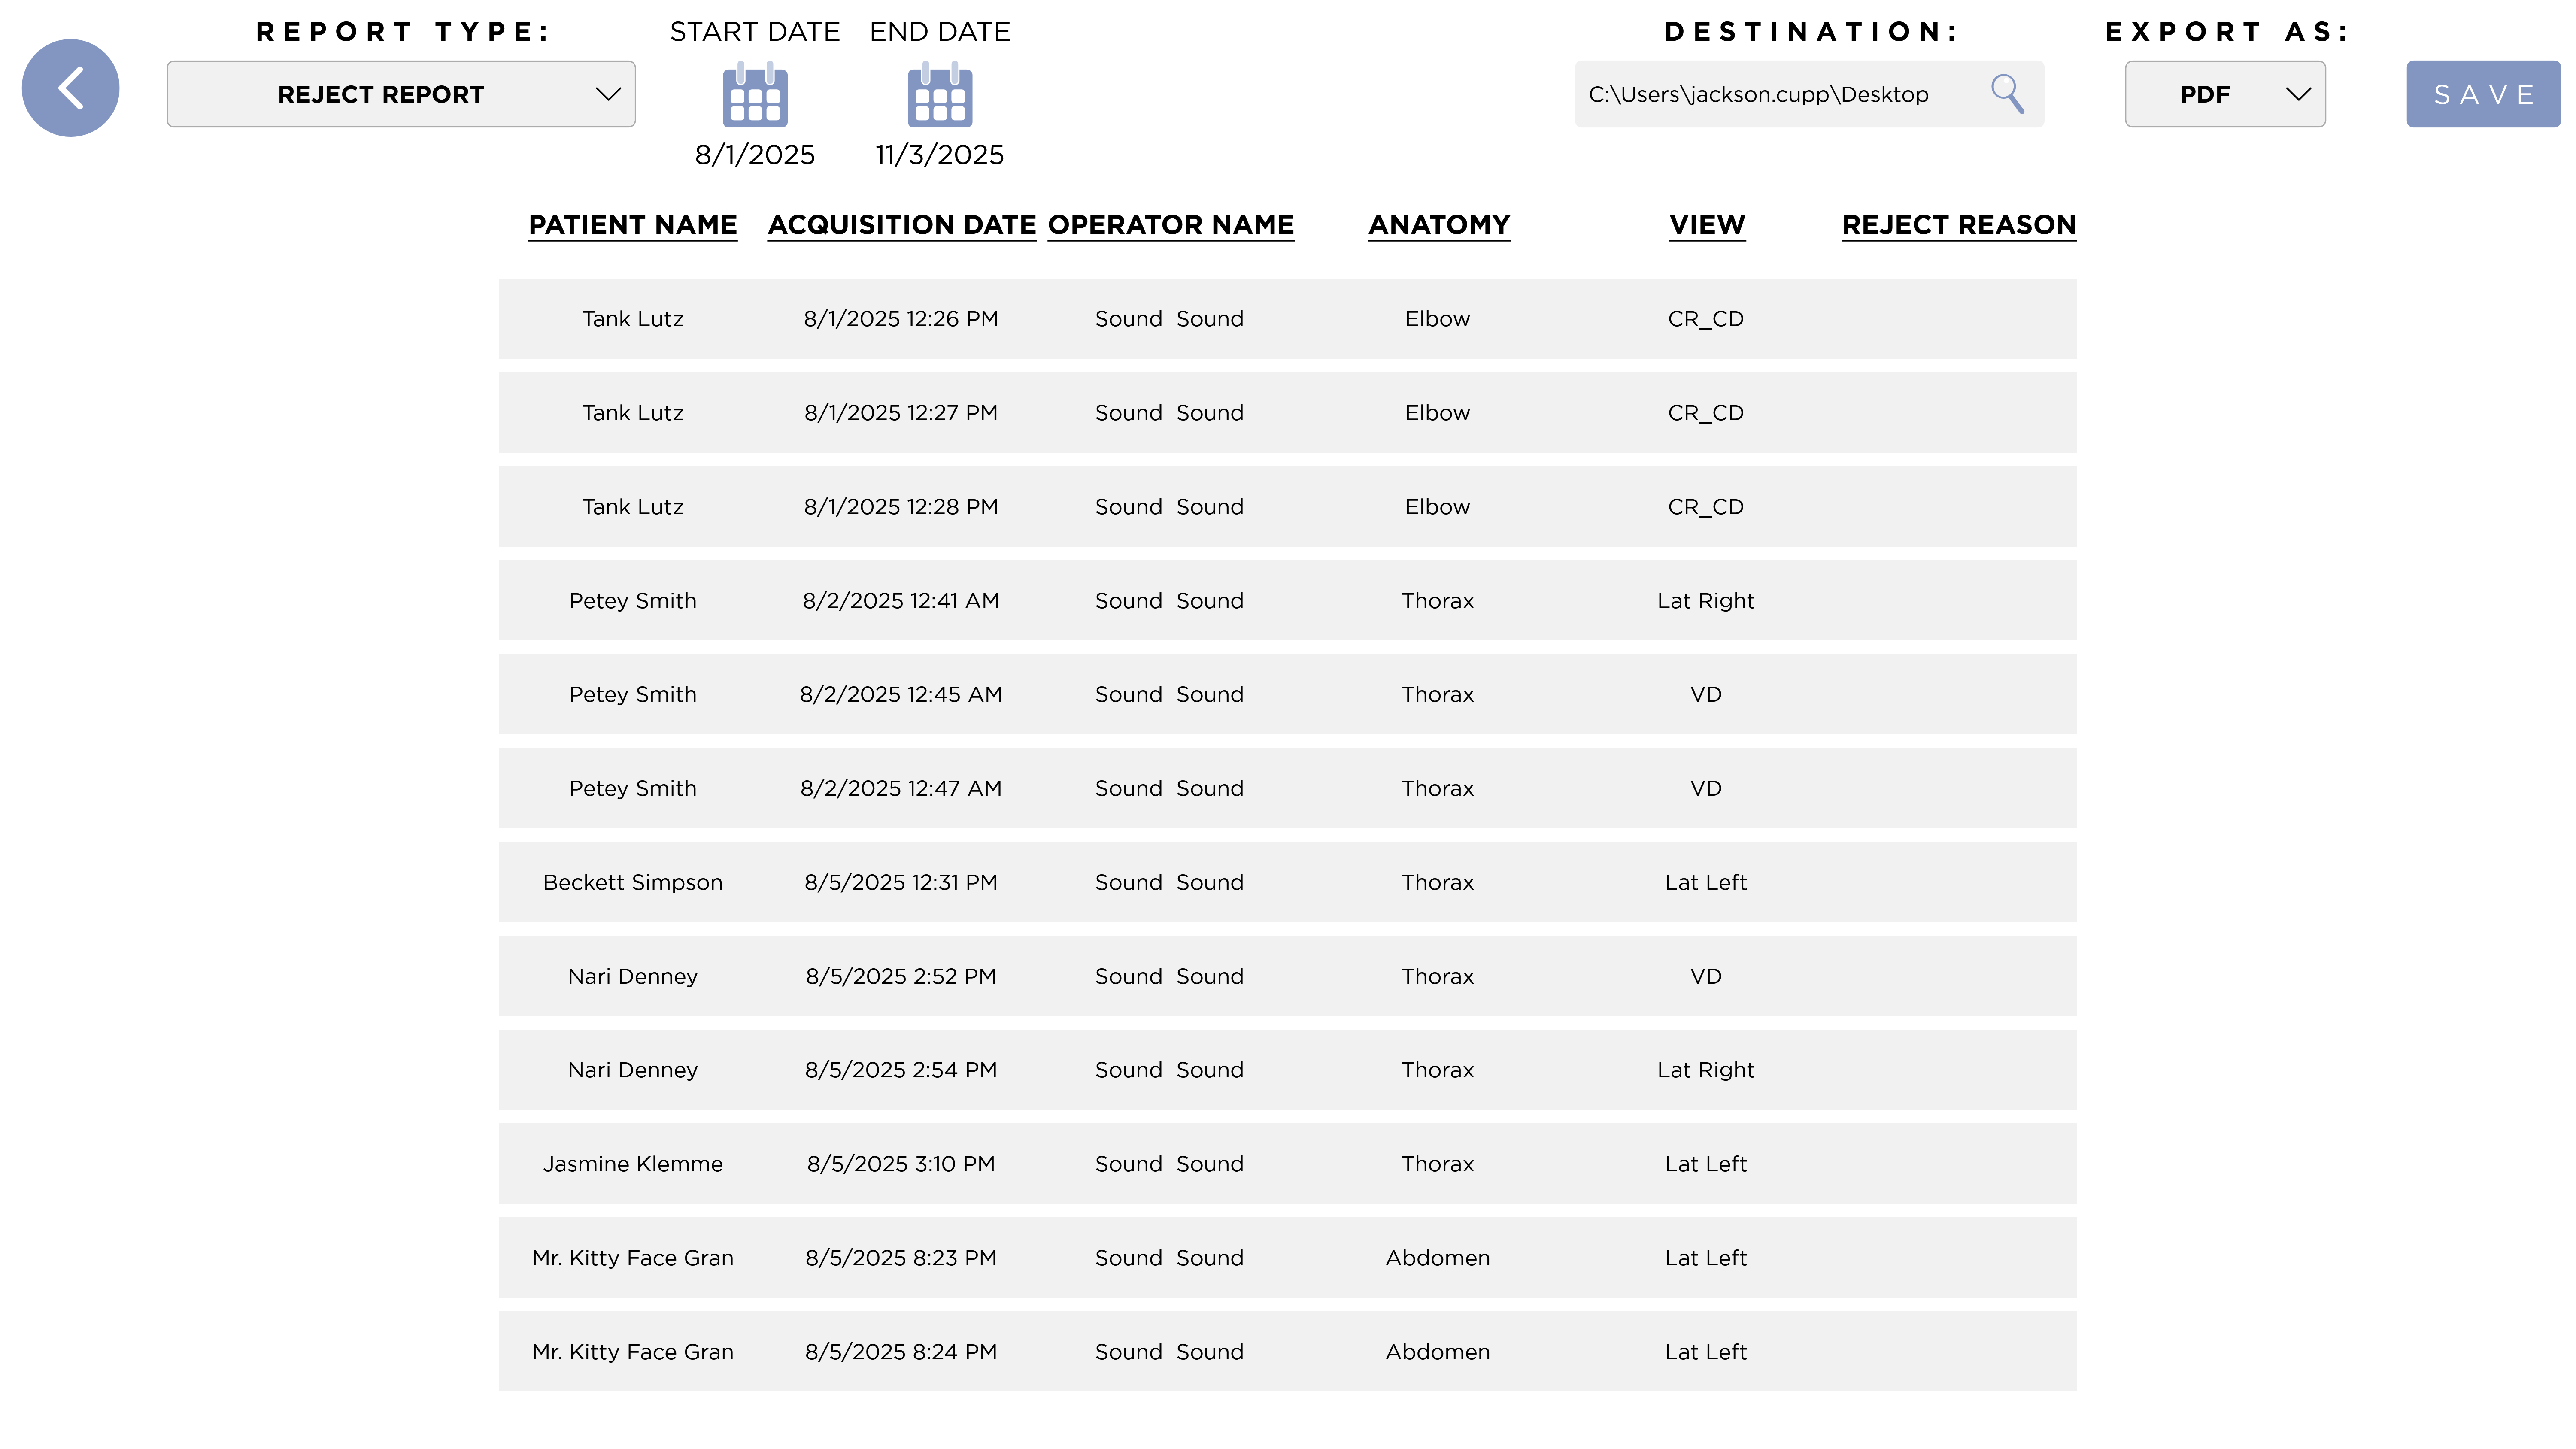Click the destination folder search magnifier icon
Screen dimensions: 2576x1449
tap(2006, 94)
